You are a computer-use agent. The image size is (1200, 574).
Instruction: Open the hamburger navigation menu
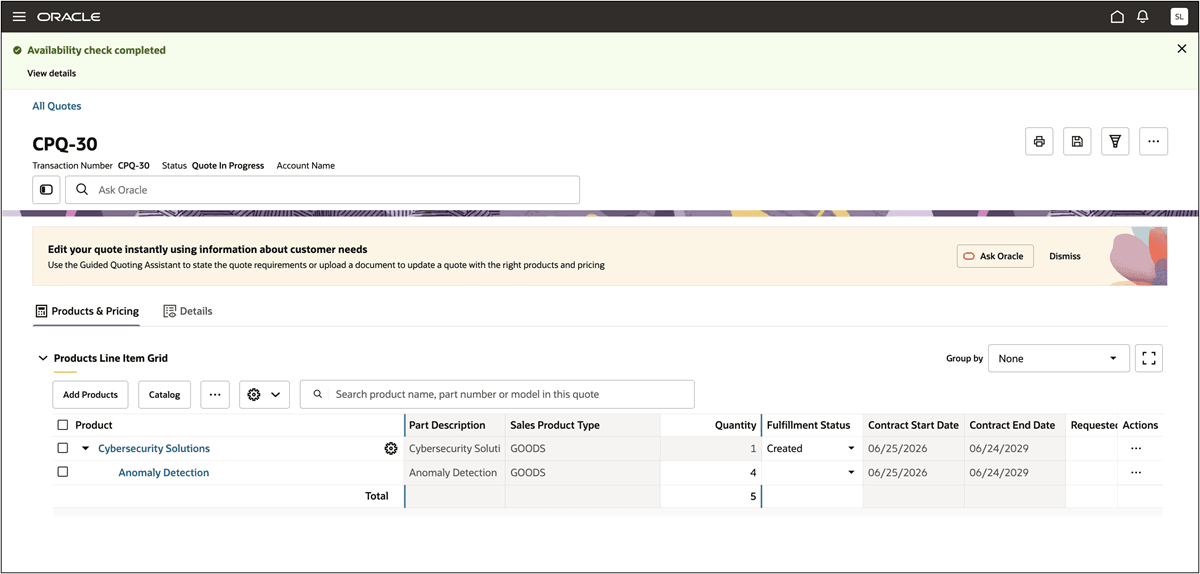coord(19,17)
